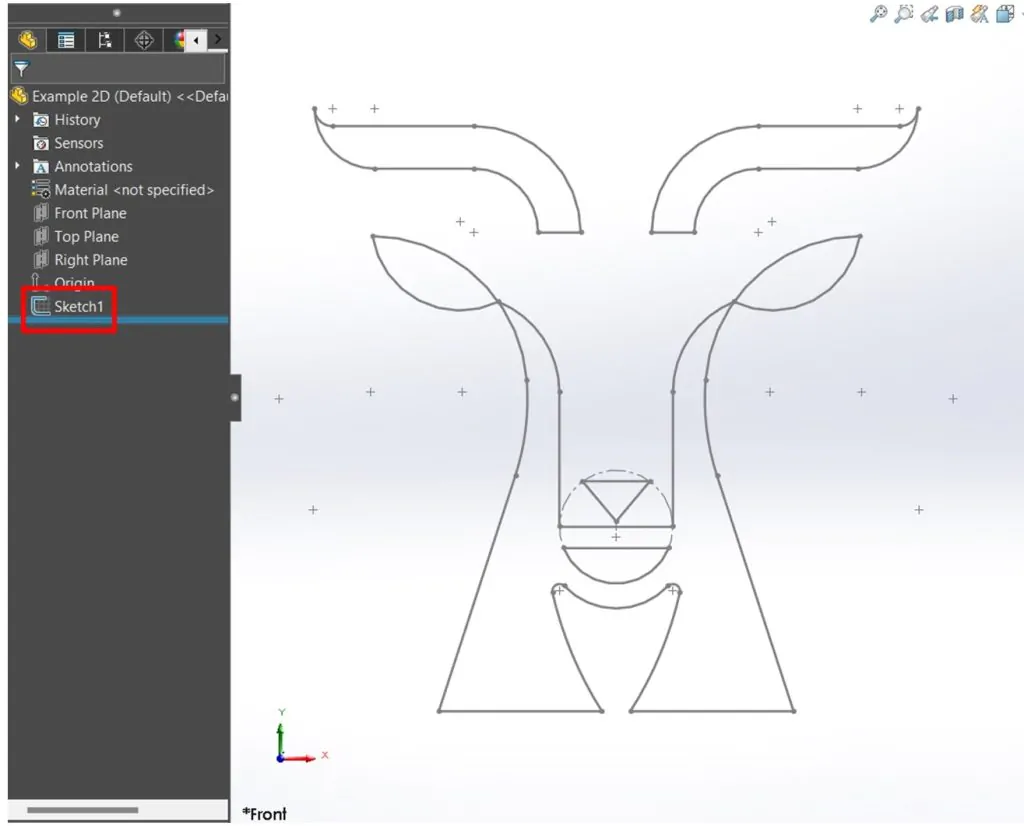1024x826 pixels.
Task: Focus the tree filter input field
Action: (118, 69)
